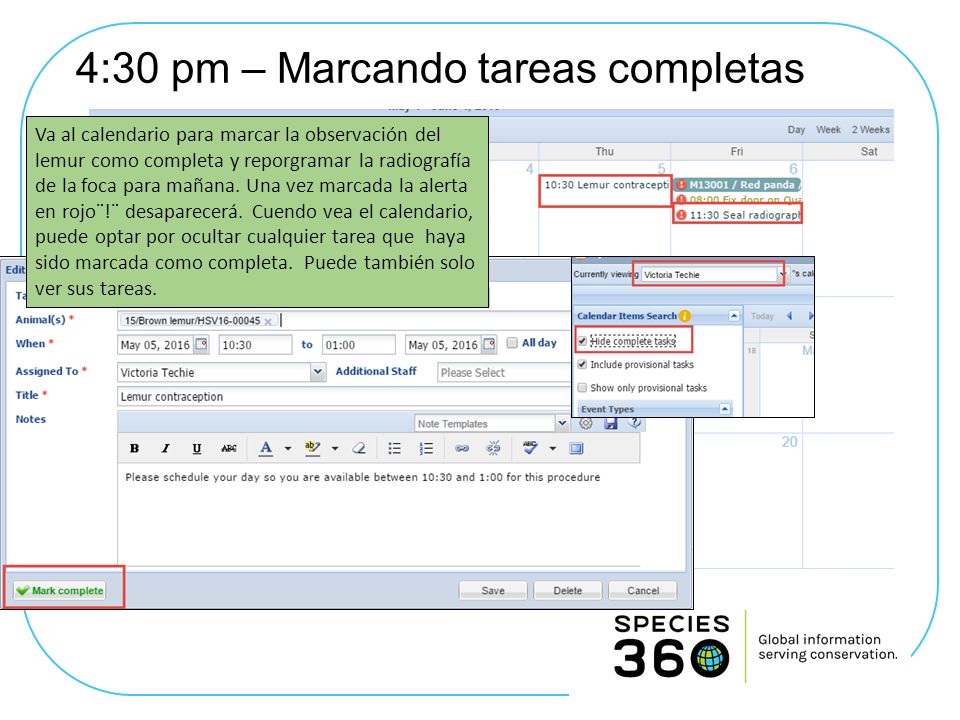Screen dimensions: 960x720
Task: Click the Thu column header
Action: (604, 151)
